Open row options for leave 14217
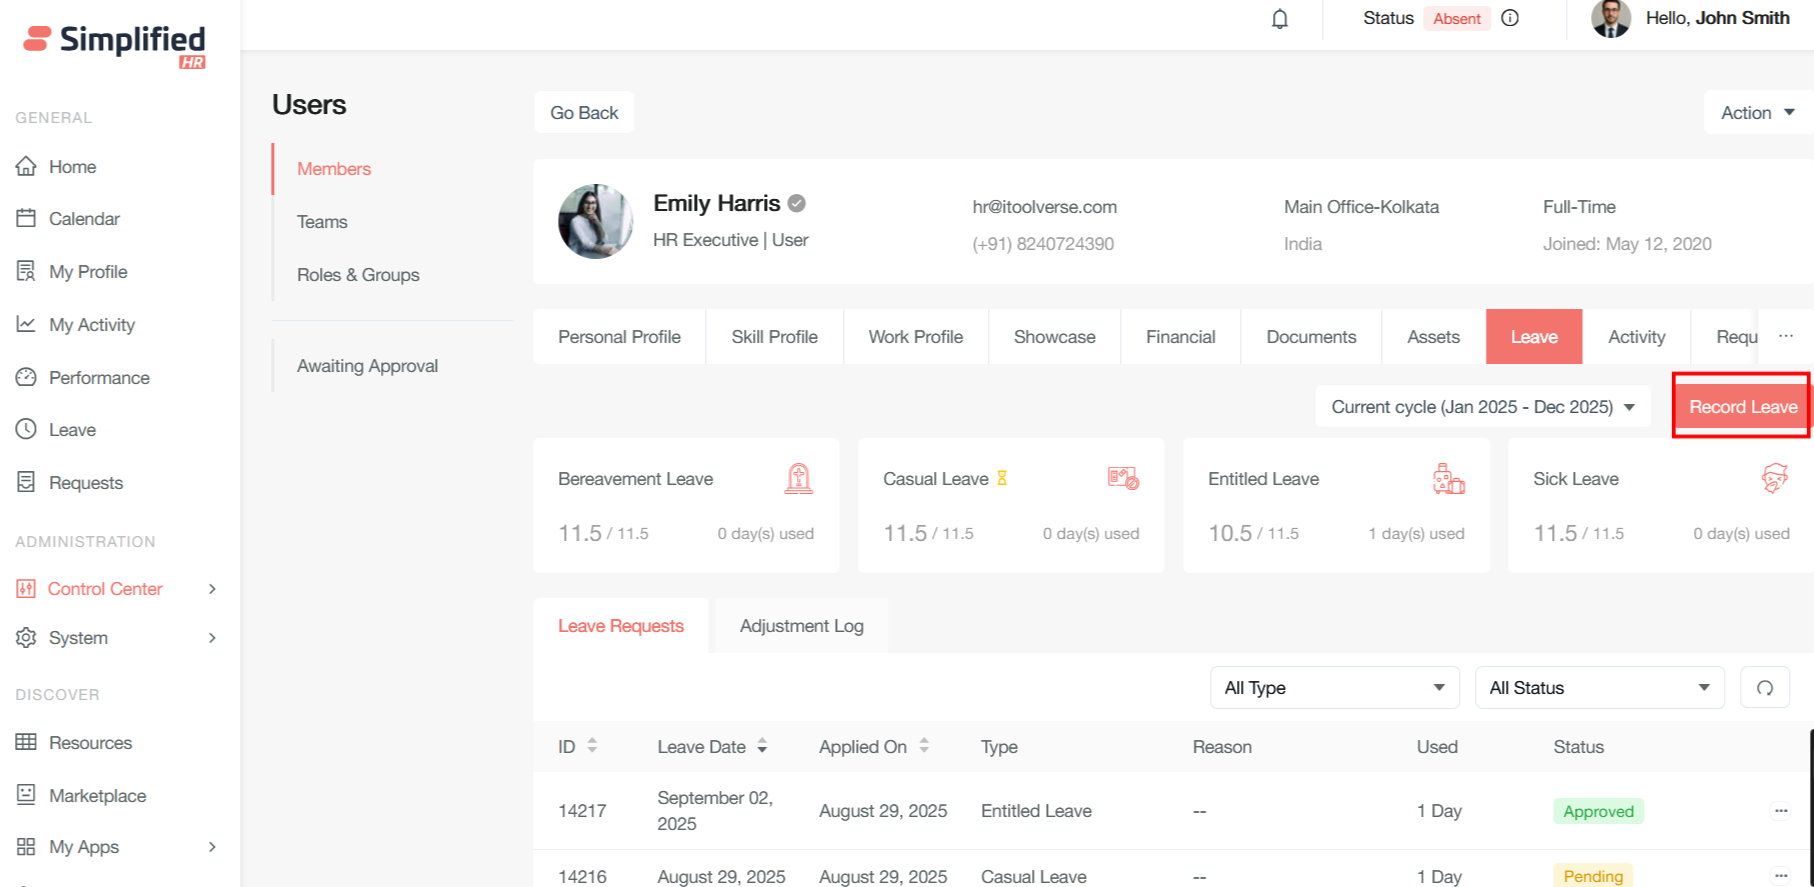This screenshot has width=1814, height=887. click(x=1780, y=811)
